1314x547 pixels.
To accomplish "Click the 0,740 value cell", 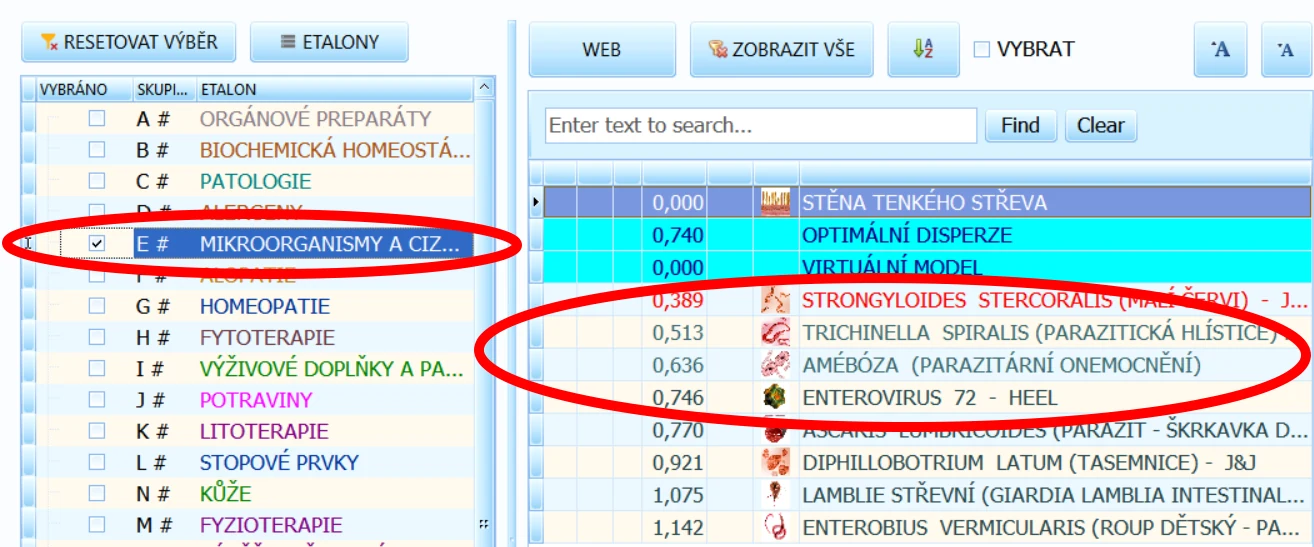I will coord(675,235).
